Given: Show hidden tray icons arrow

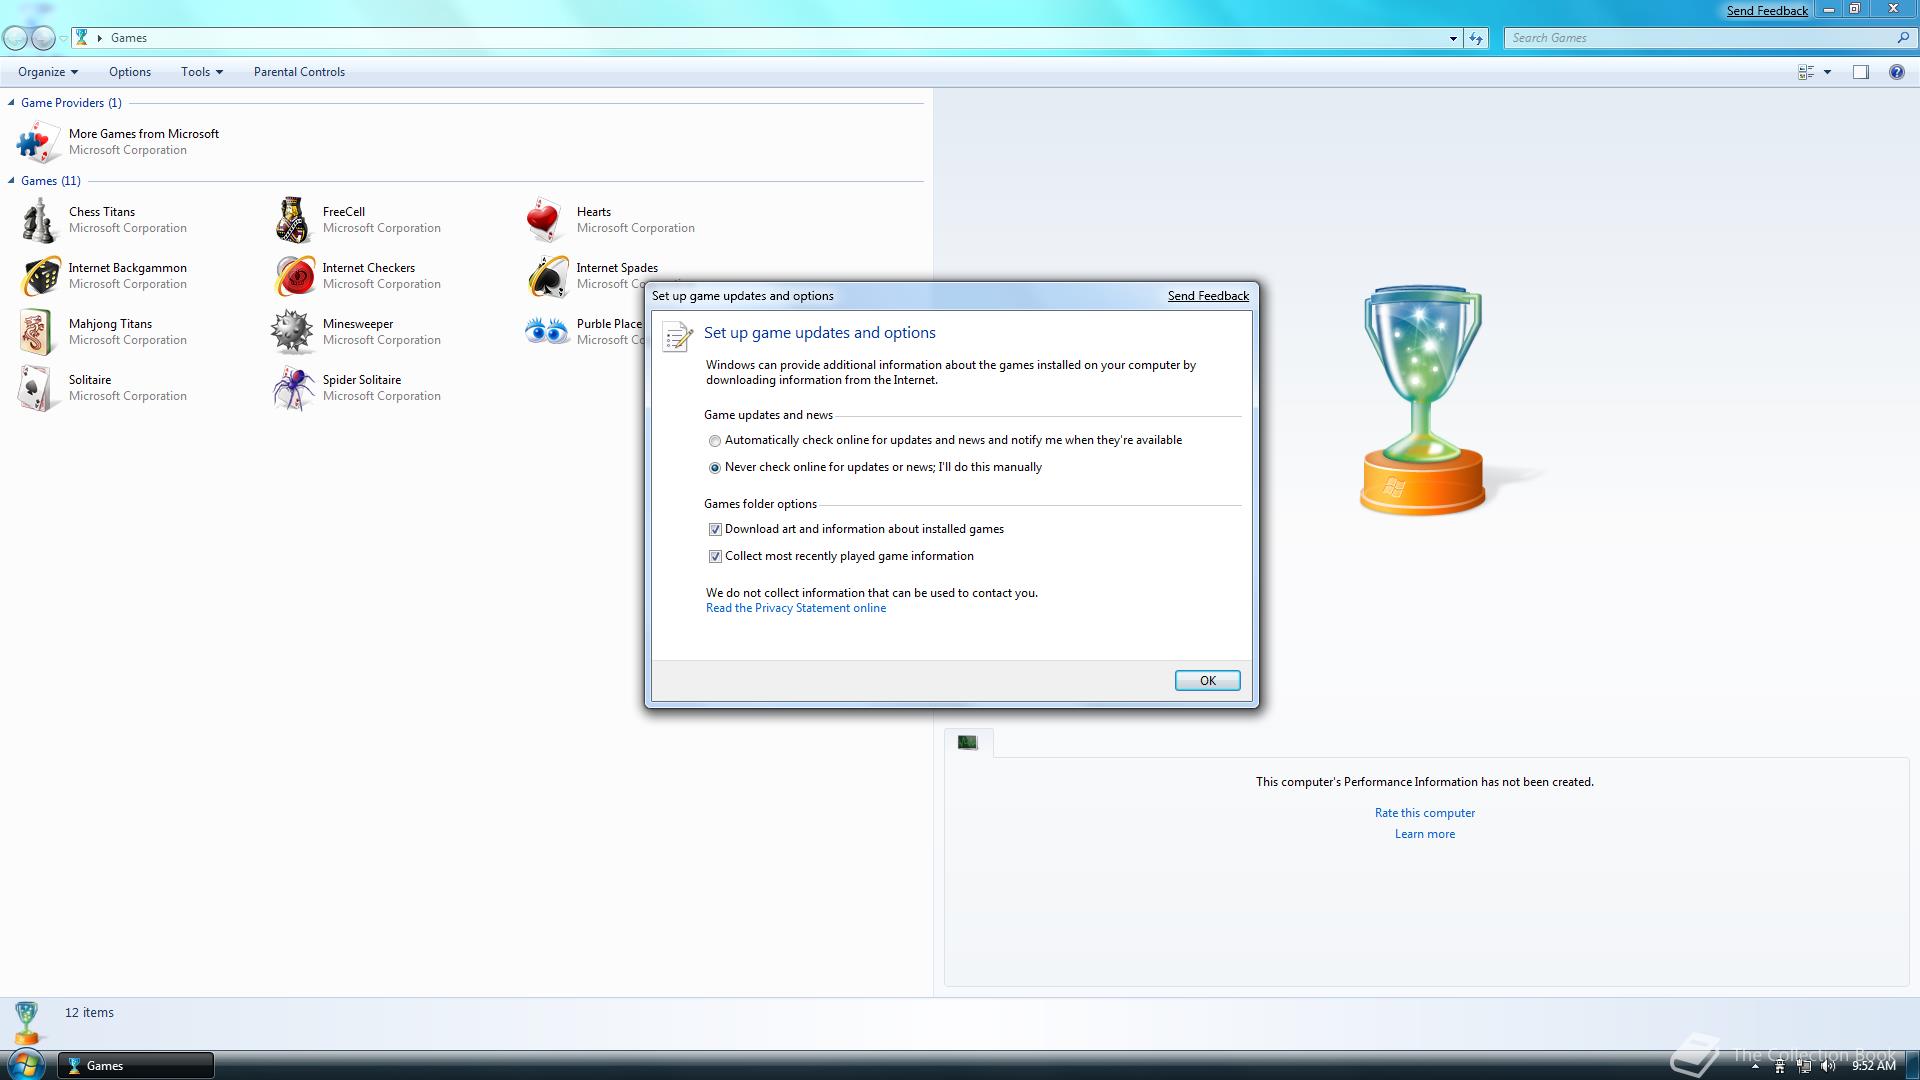Looking at the screenshot, I should click(1755, 1066).
